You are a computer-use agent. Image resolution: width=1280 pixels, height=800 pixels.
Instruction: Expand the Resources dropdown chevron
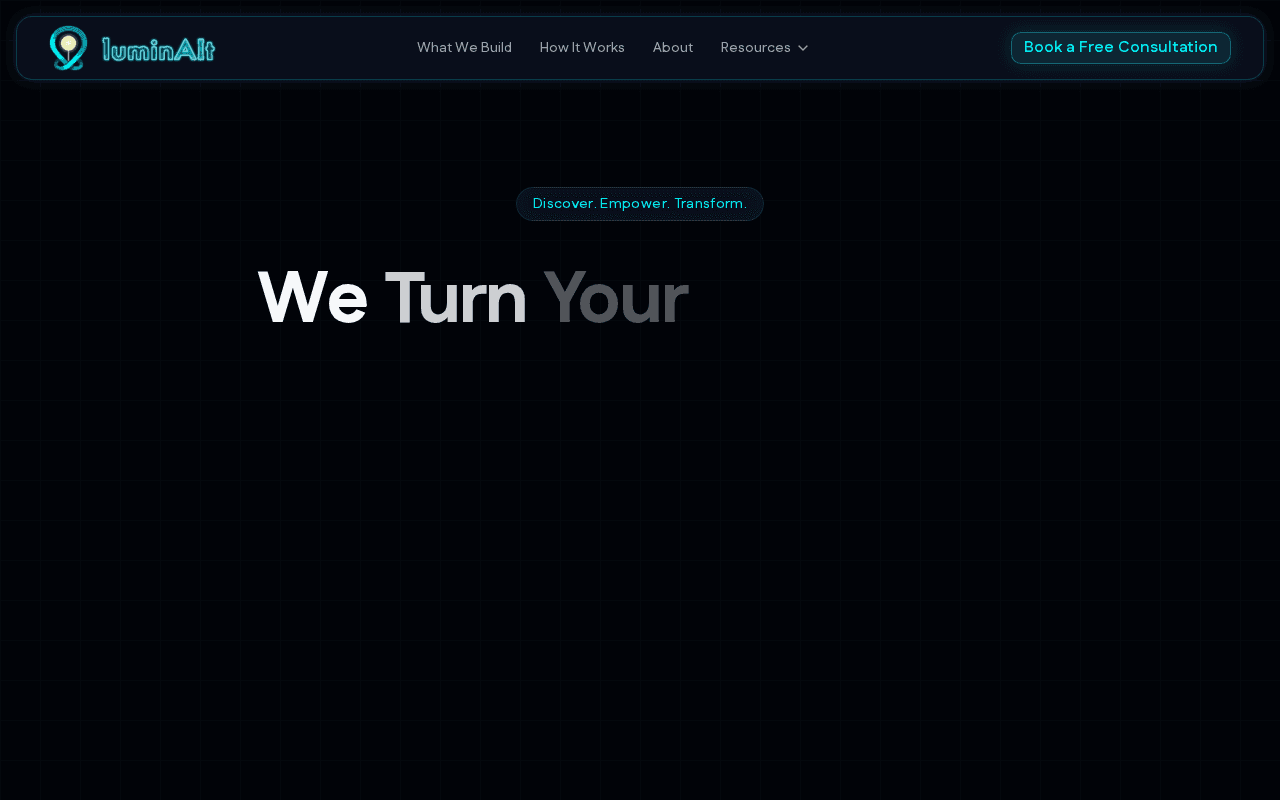click(803, 48)
